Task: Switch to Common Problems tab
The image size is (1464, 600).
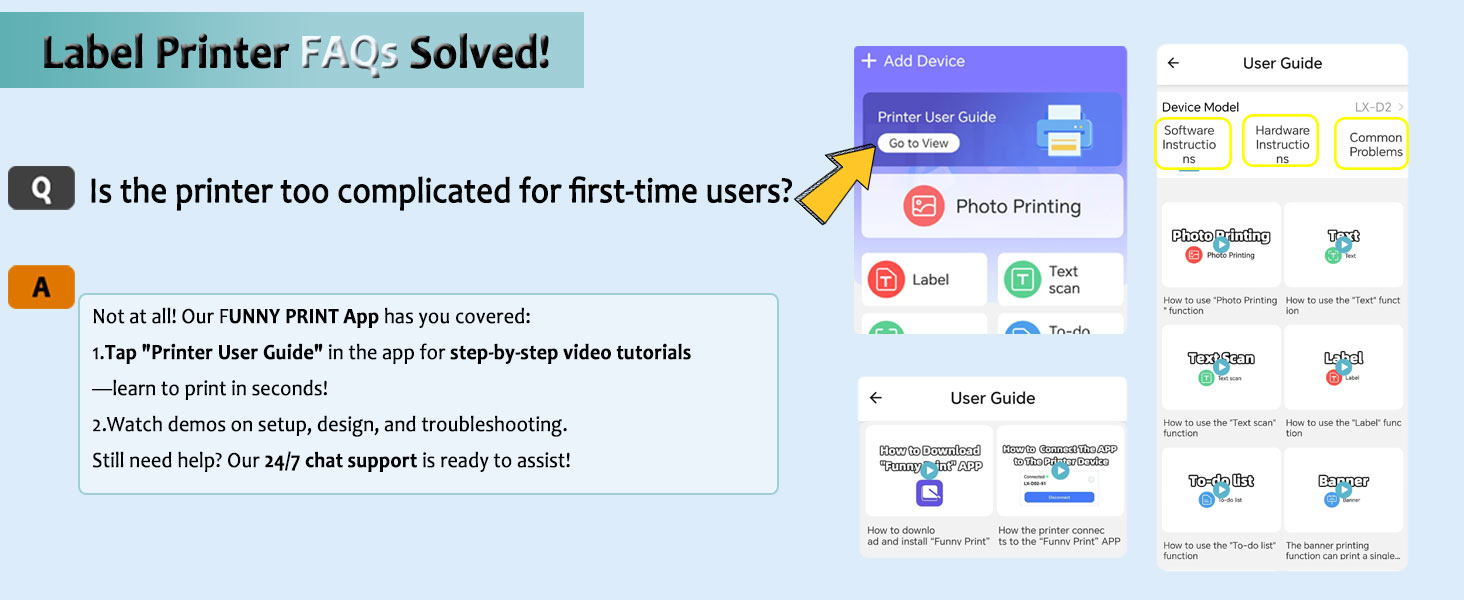Action: [1374, 144]
